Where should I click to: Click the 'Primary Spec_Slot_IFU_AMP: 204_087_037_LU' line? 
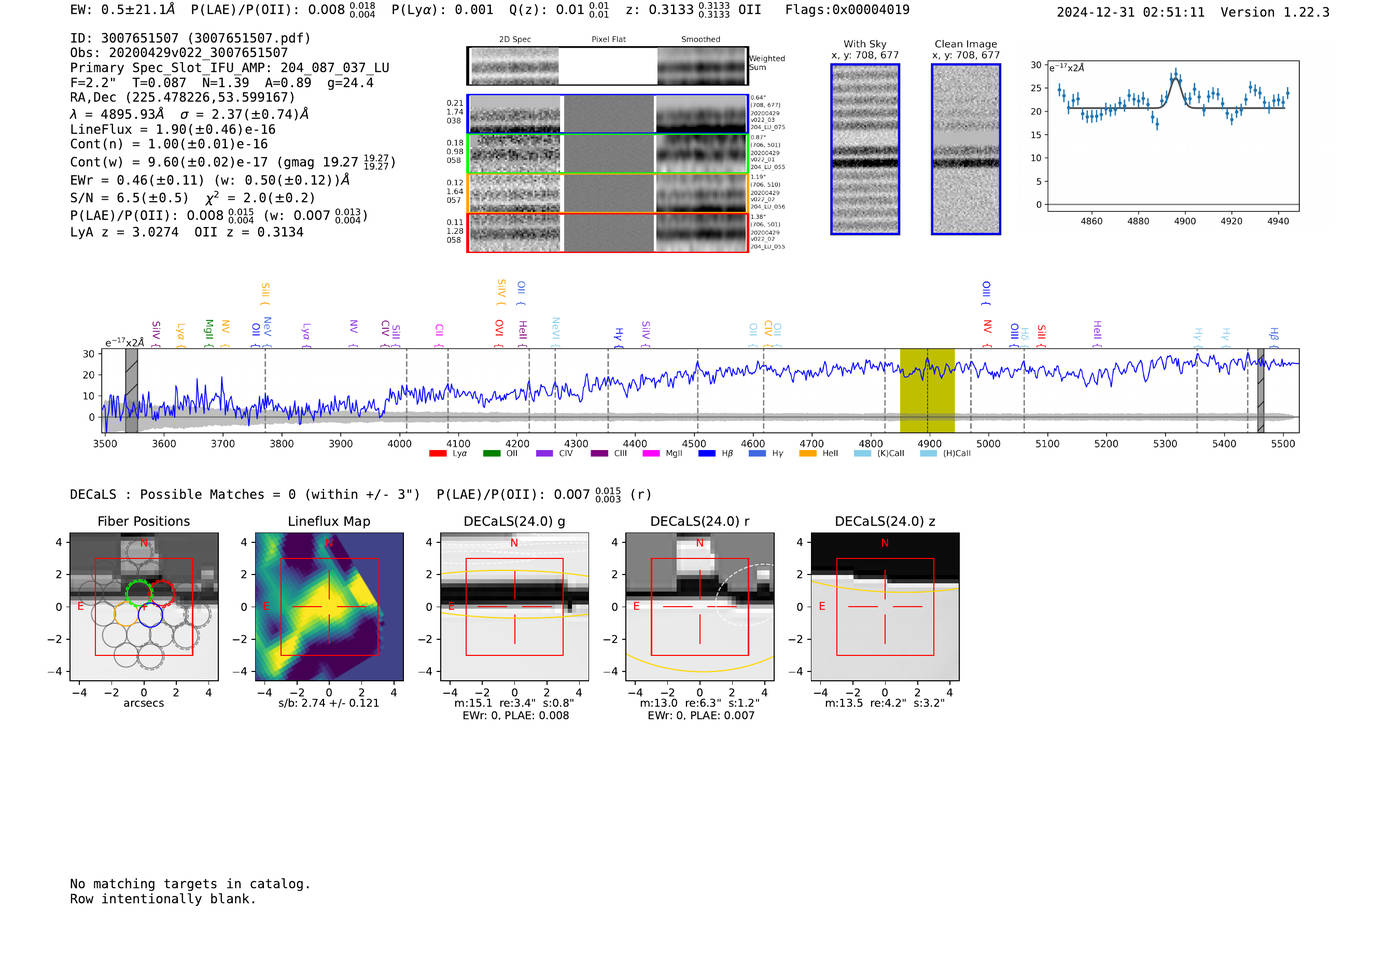pos(230,68)
